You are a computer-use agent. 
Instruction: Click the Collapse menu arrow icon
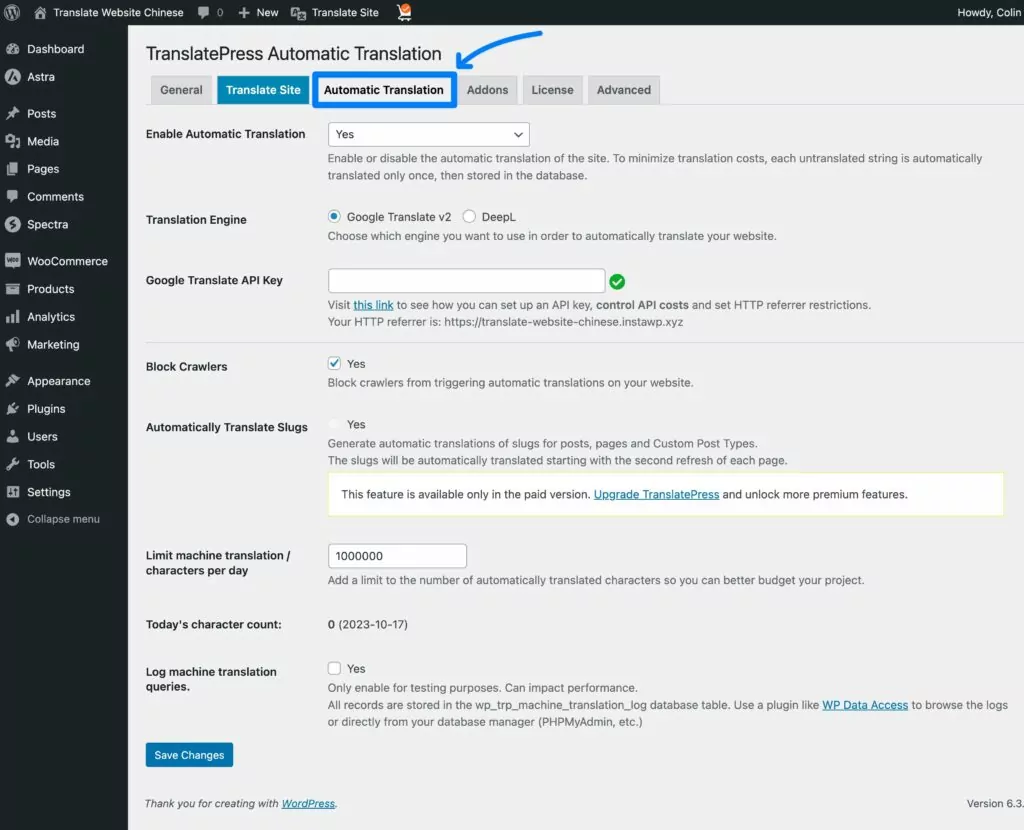coord(12,519)
